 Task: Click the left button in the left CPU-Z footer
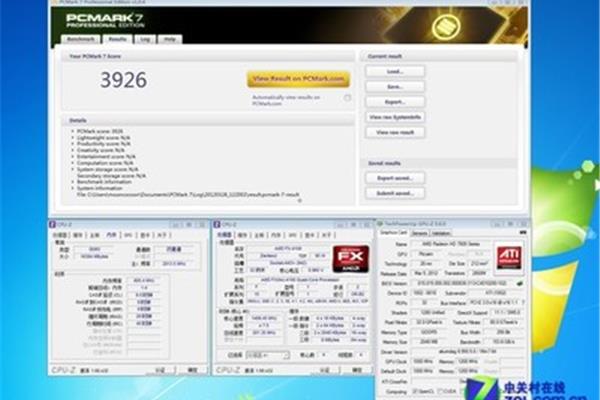tap(160, 370)
